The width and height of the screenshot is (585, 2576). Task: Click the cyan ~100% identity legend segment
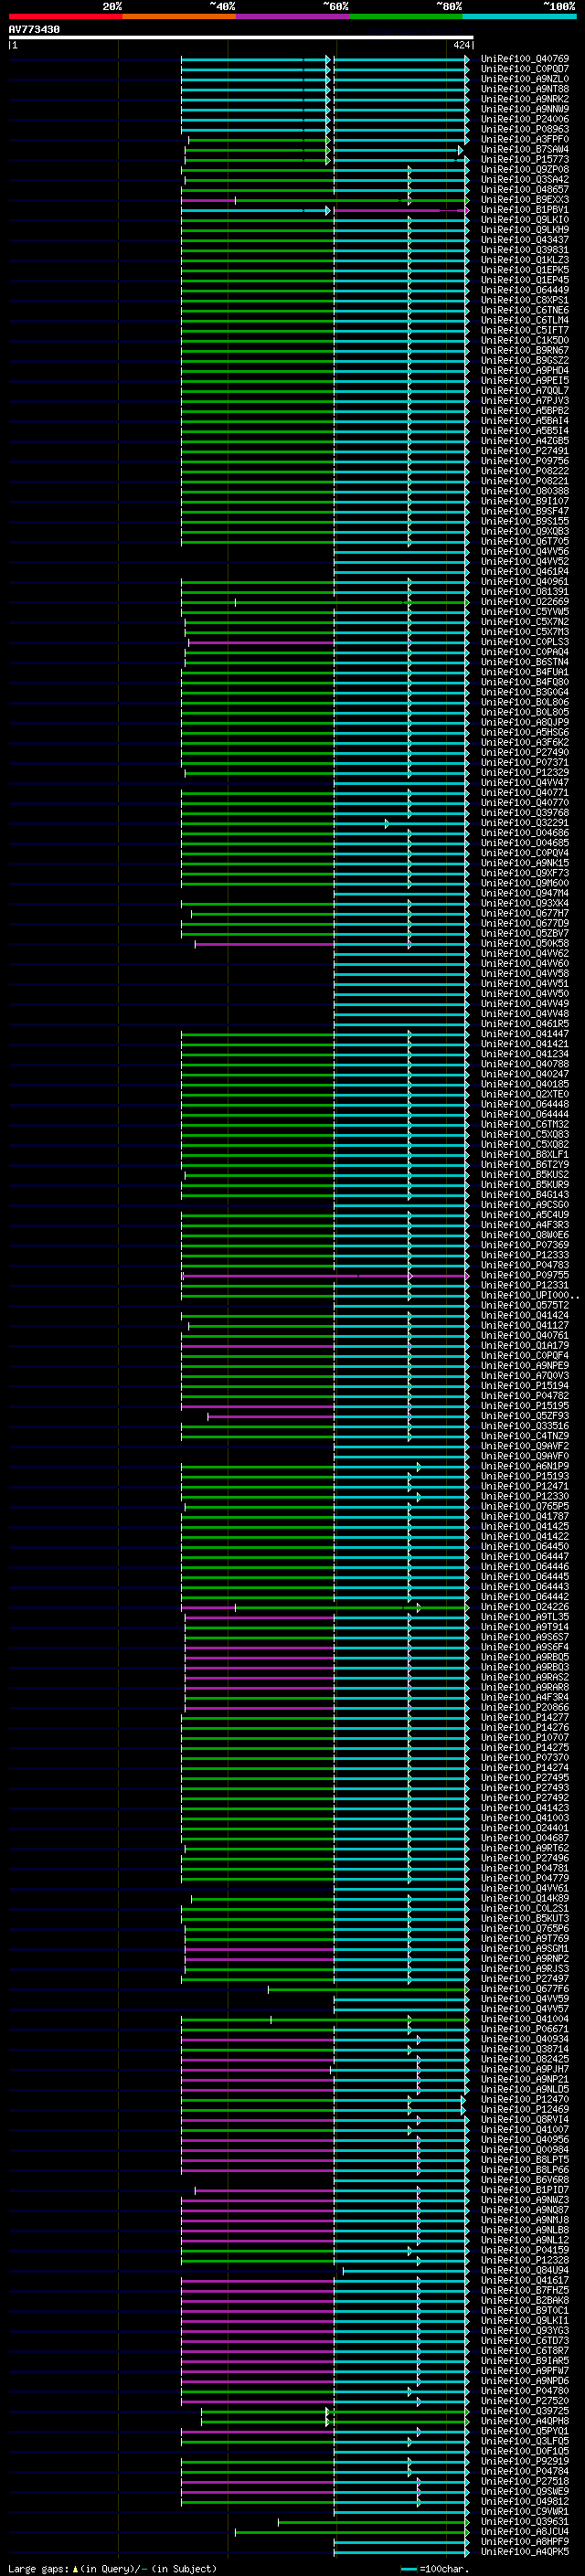pyautogui.click(x=519, y=16)
